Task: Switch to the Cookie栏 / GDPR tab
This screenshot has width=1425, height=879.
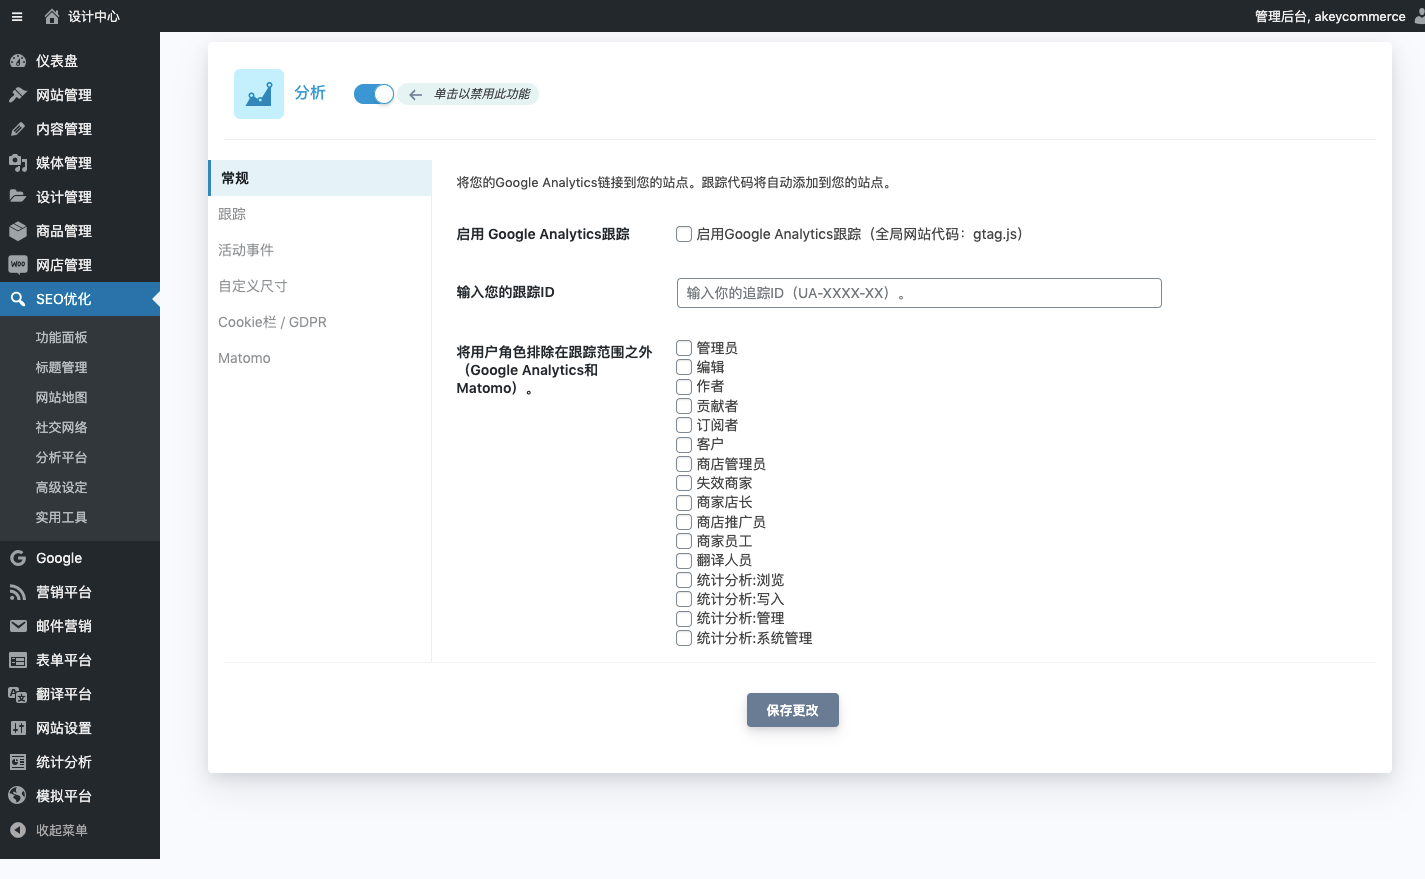Action: pos(320,322)
